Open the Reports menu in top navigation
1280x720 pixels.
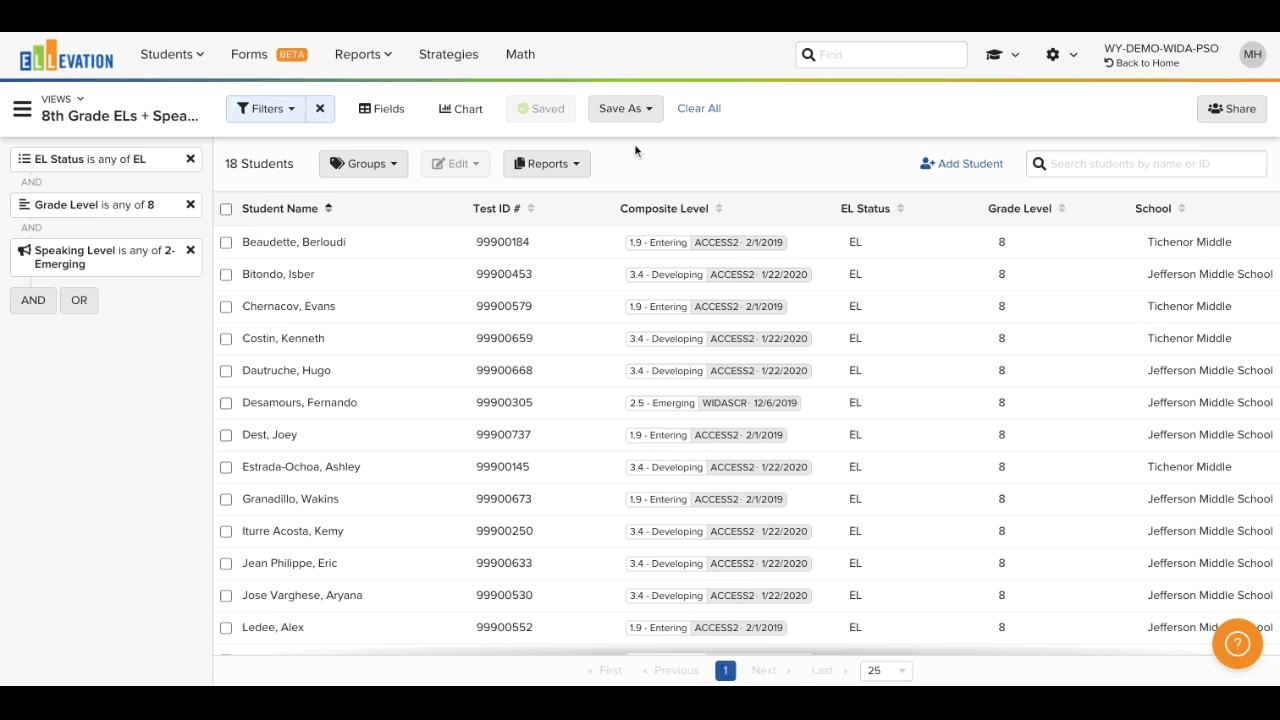tap(363, 55)
